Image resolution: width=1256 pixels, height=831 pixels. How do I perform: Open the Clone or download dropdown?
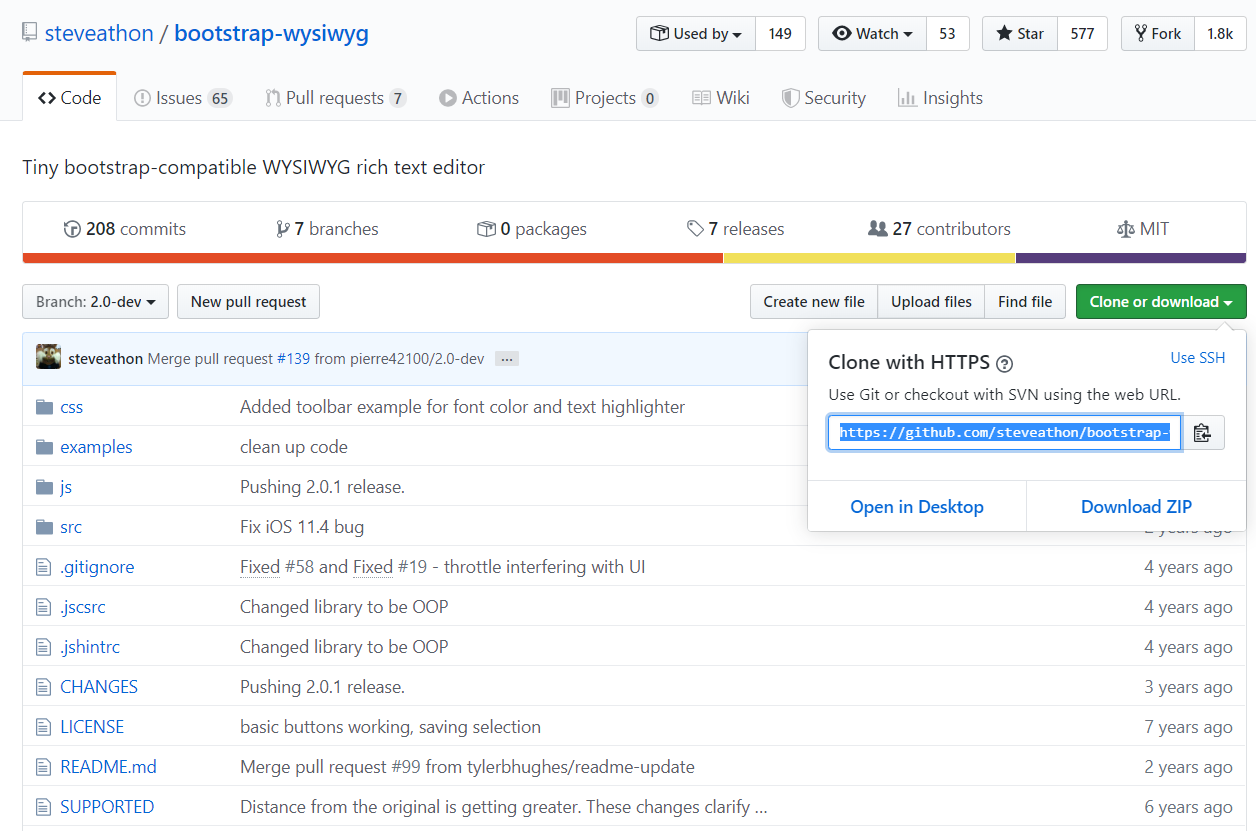(1161, 301)
